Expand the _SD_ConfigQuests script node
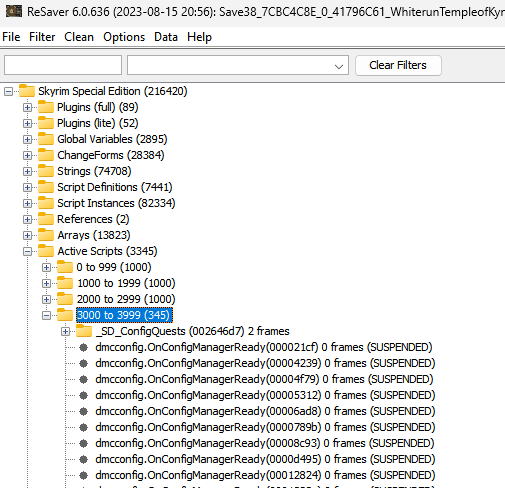 click(65, 331)
